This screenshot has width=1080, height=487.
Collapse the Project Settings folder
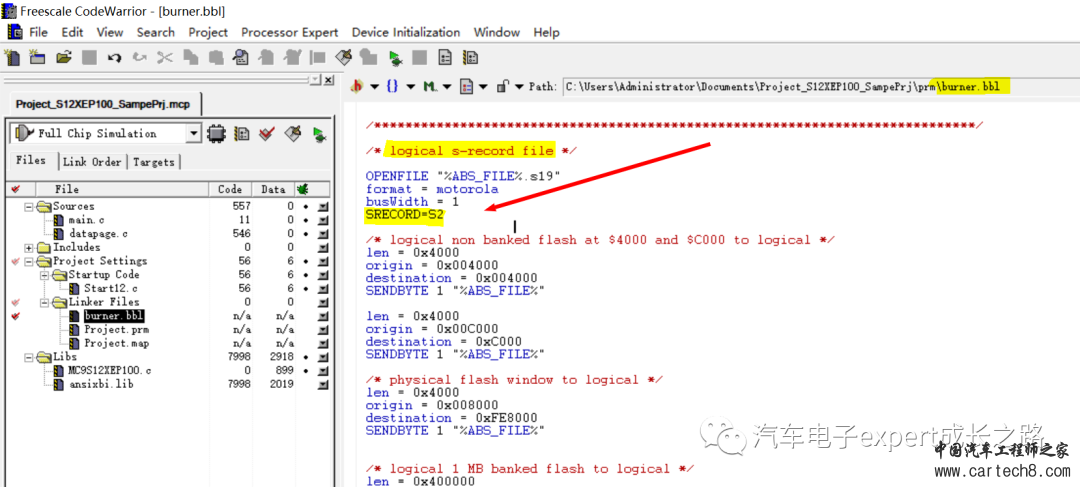point(29,261)
